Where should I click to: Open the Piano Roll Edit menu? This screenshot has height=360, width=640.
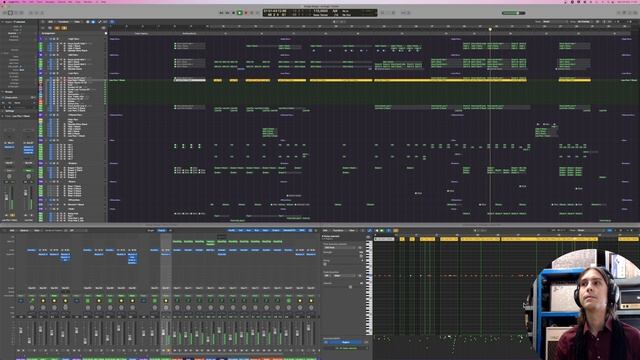tap(325, 231)
